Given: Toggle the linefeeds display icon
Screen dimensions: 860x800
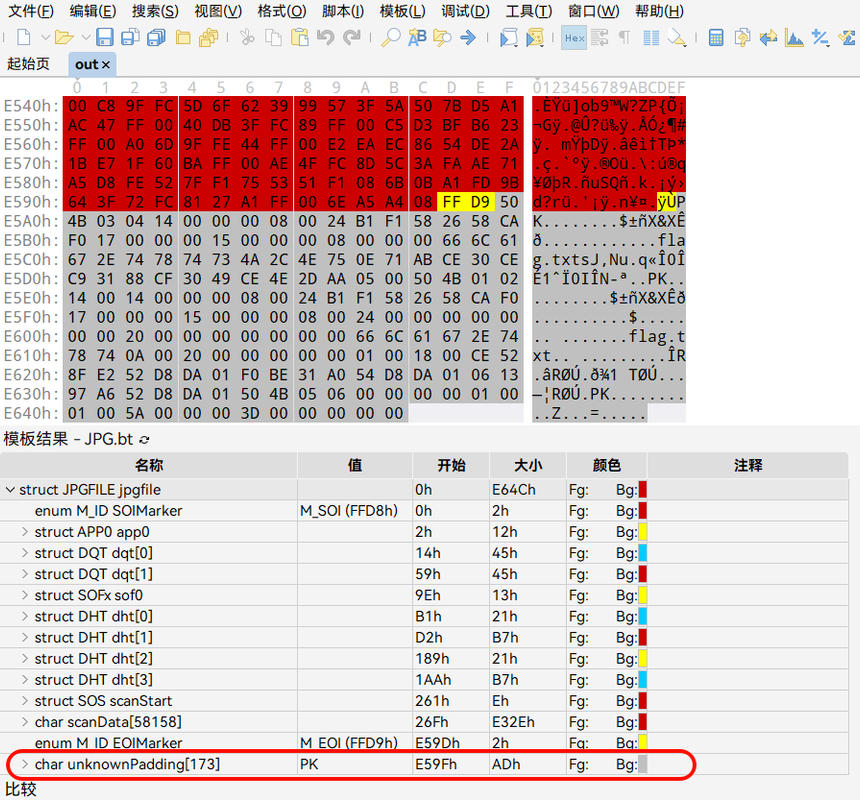Looking at the screenshot, I should tap(599, 37).
